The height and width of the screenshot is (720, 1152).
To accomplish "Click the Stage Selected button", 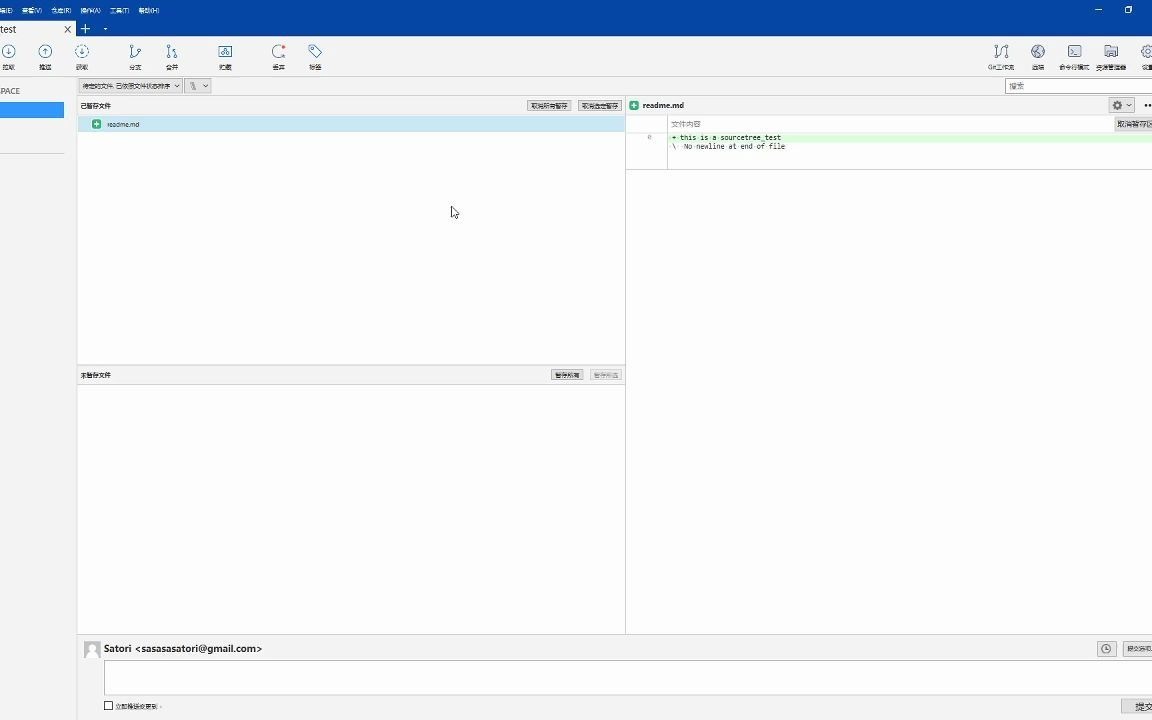I will click(605, 375).
